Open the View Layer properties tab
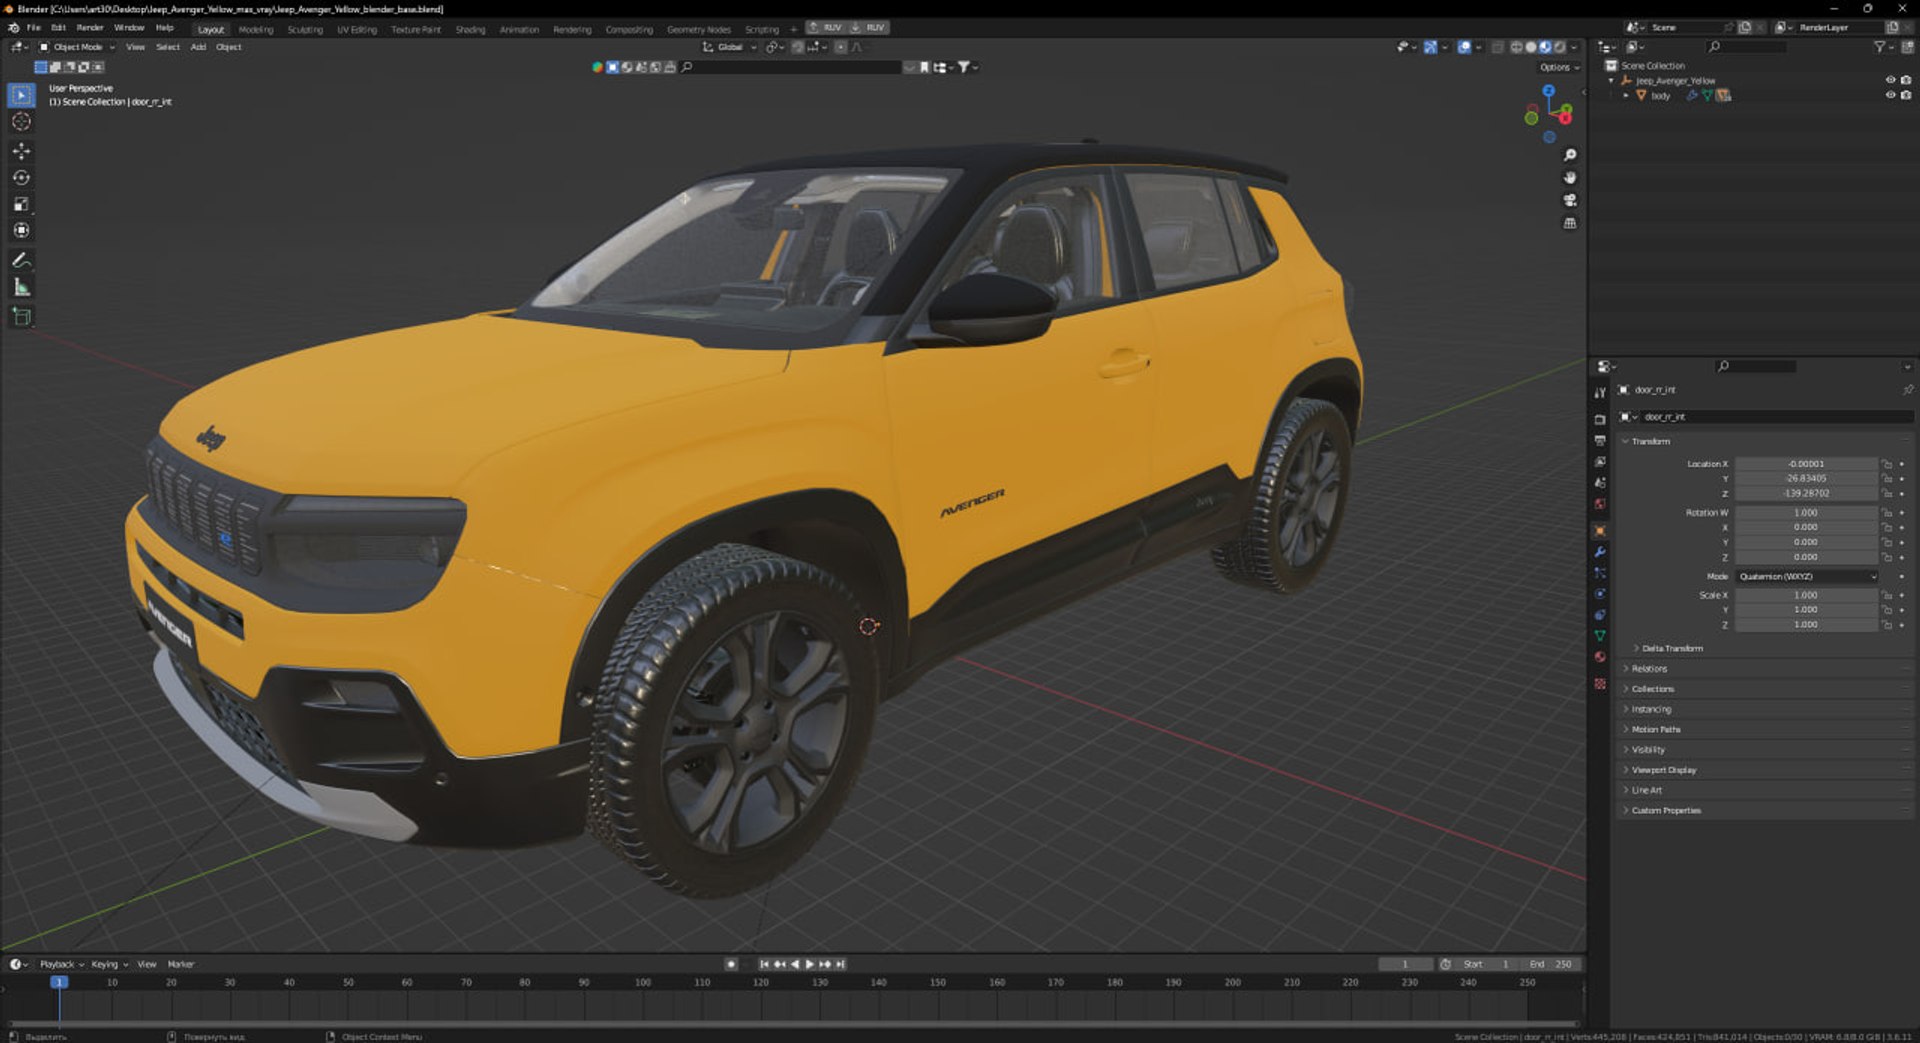The height and width of the screenshot is (1043, 1920). 1600,462
